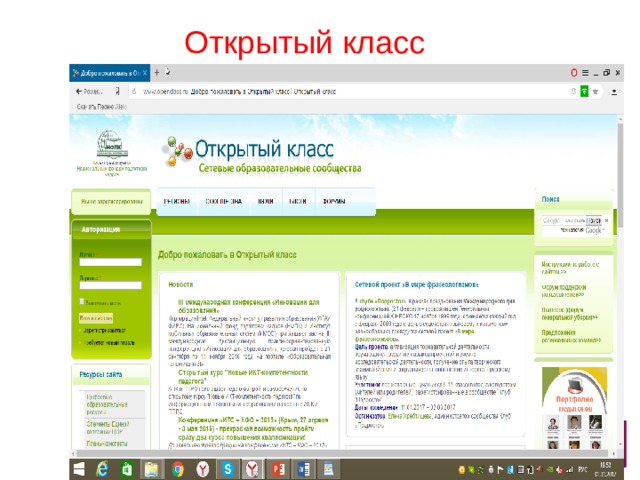The height and width of the screenshot is (480, 640).
Task: Open 'Форум поддержки пользователей' link
Action: pos(564,291)
